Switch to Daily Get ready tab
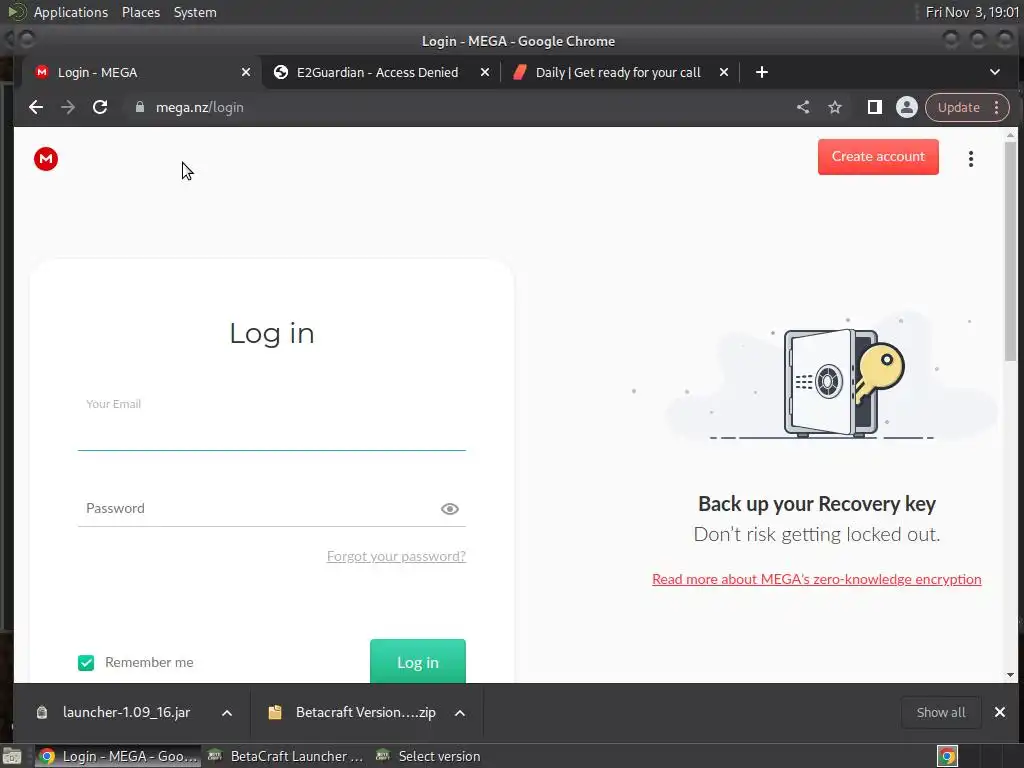This screenshot has height=768, width=1024. click(620, 72)
